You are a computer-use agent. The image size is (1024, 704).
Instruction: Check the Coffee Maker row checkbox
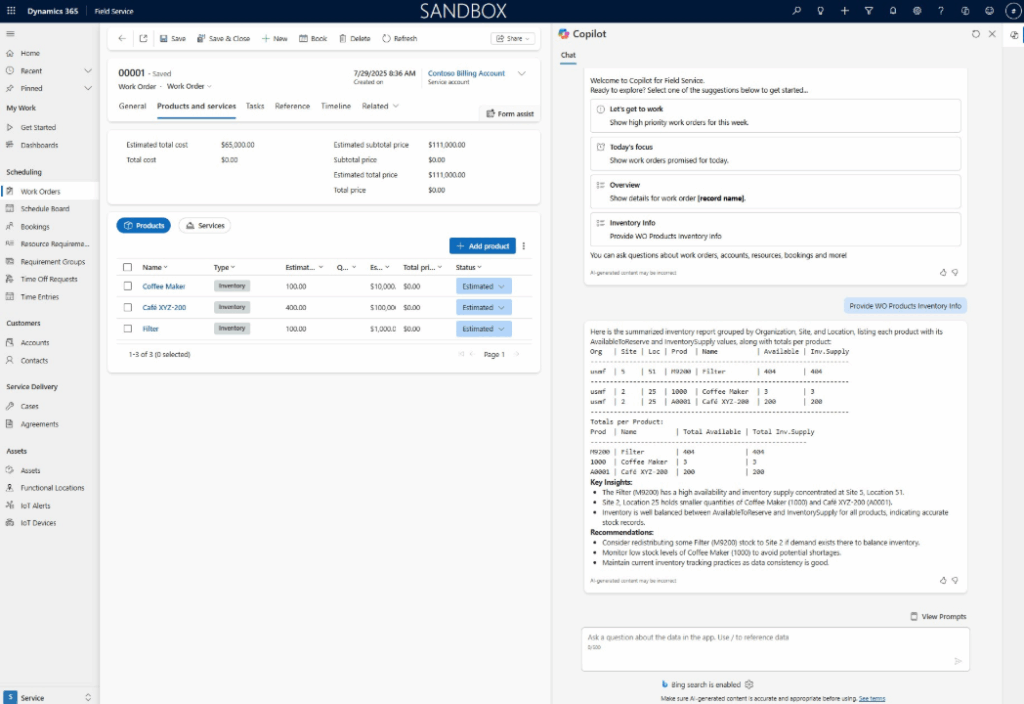(x=127, y=286)
